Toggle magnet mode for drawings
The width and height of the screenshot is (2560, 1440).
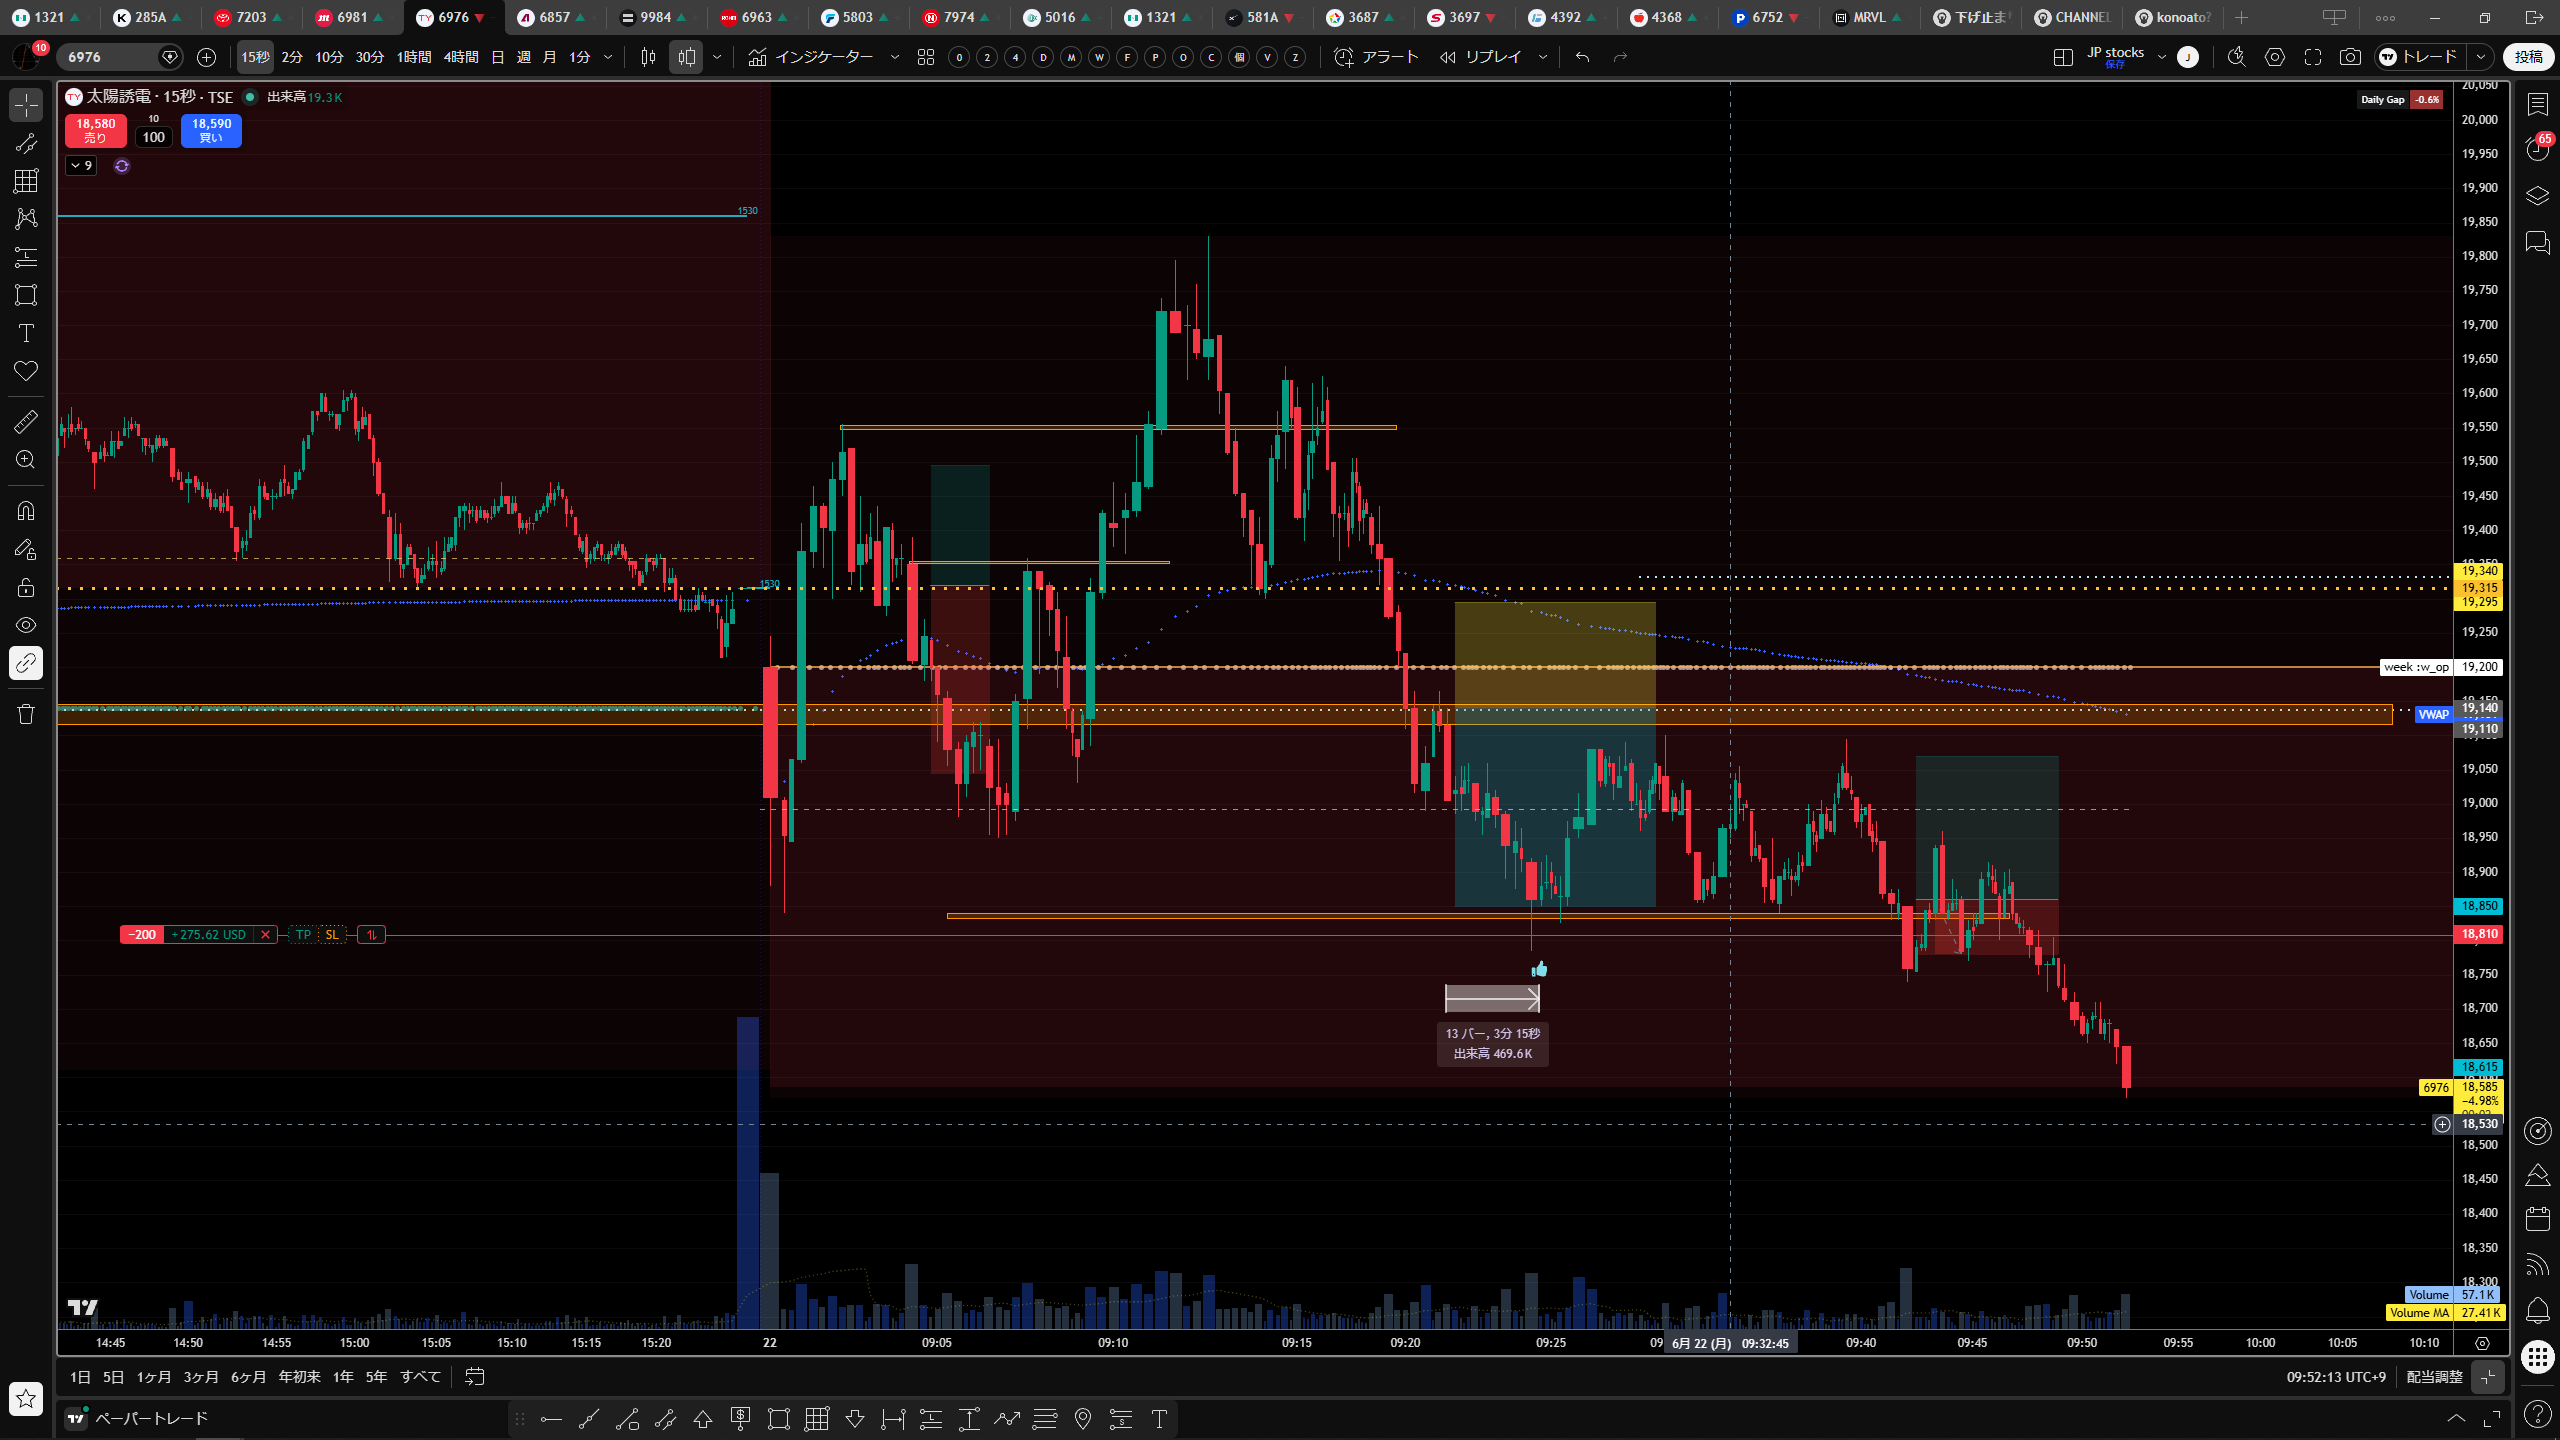[x=26, y=510]
